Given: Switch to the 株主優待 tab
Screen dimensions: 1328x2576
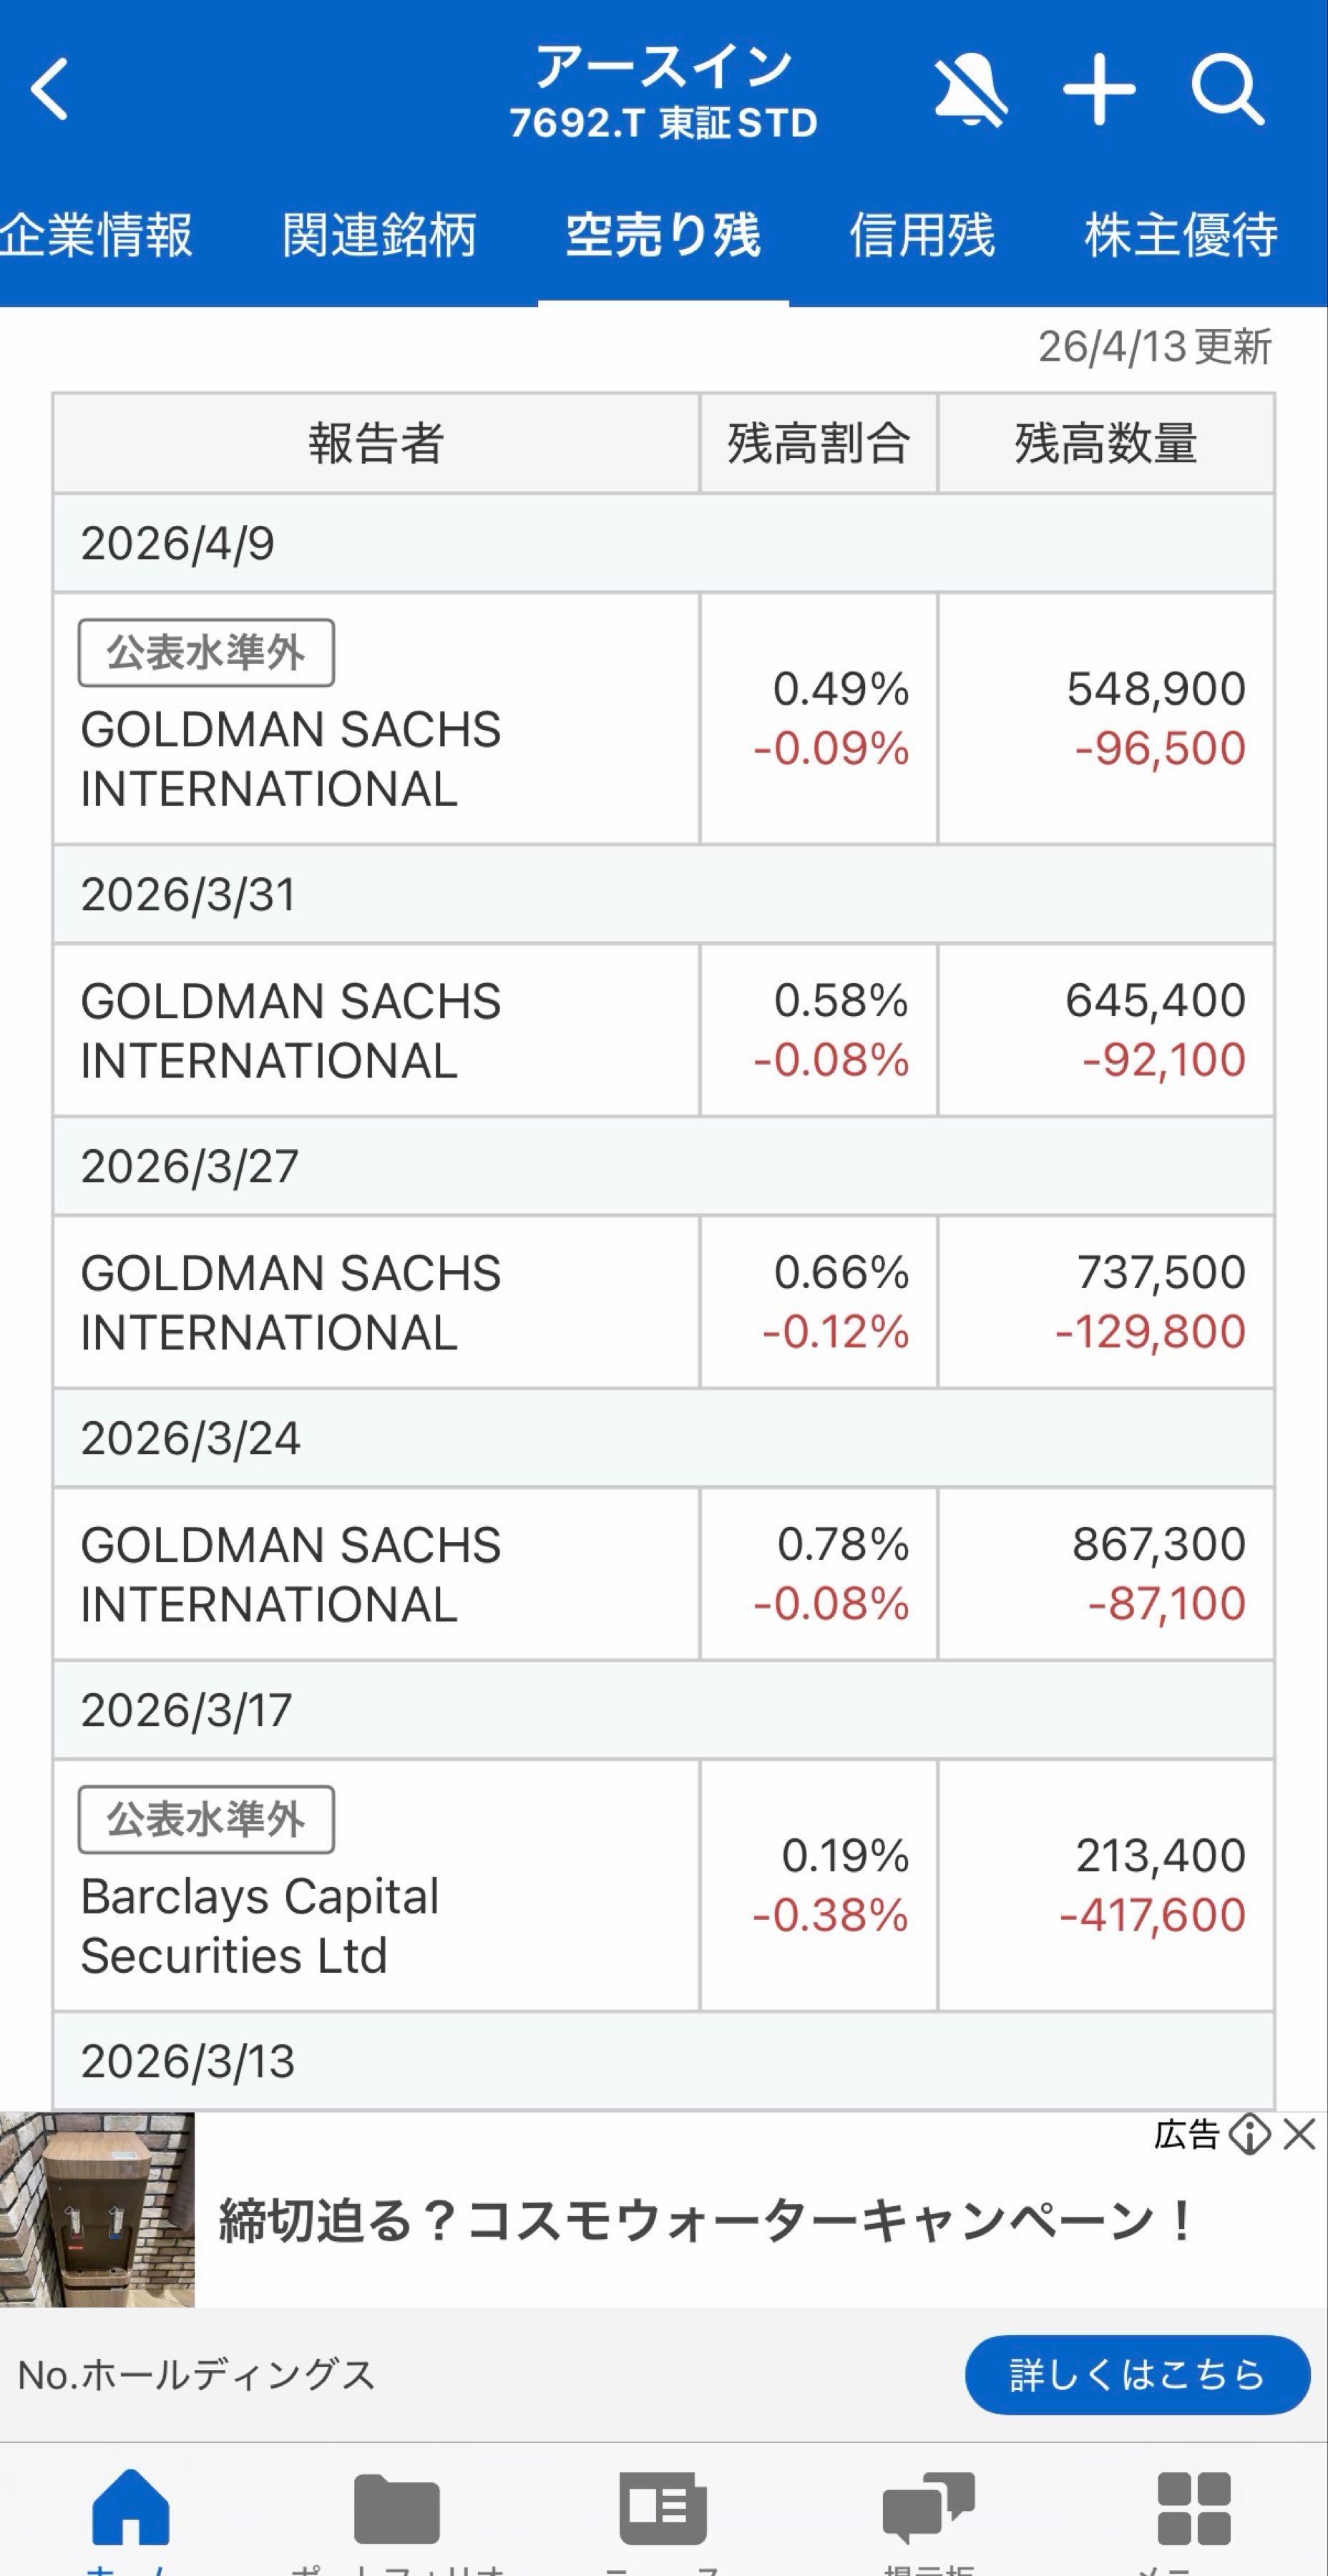Looking at the screenshot, I should (x=1181, y=236).
